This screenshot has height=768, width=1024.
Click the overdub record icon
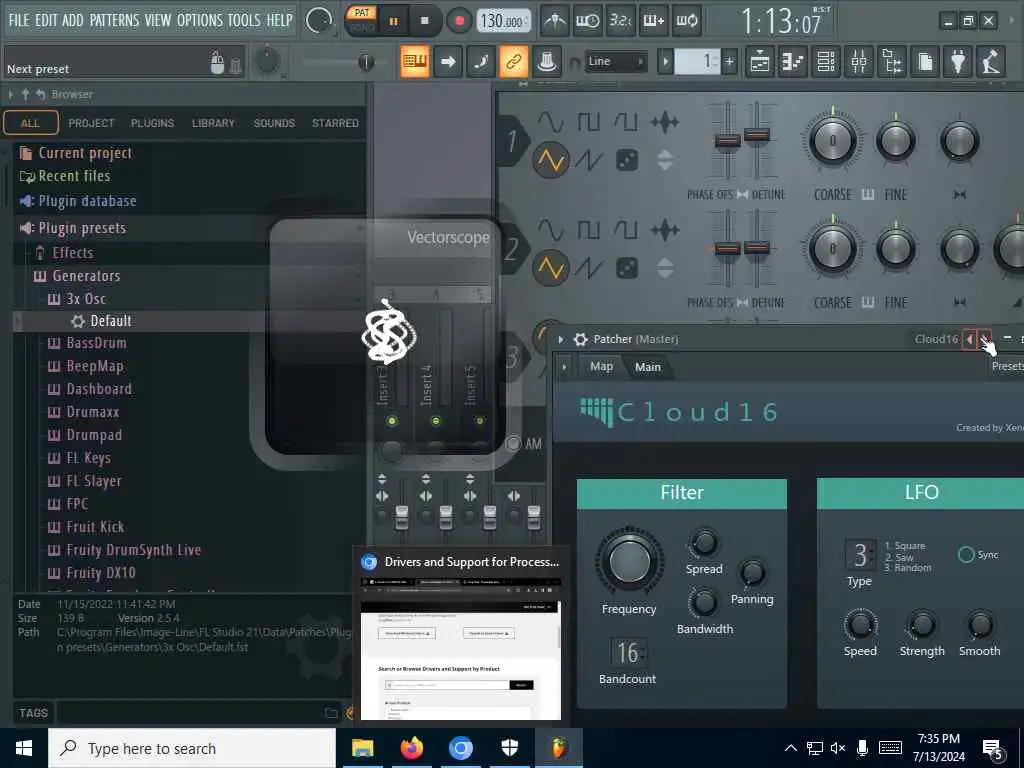coord(654,21)
